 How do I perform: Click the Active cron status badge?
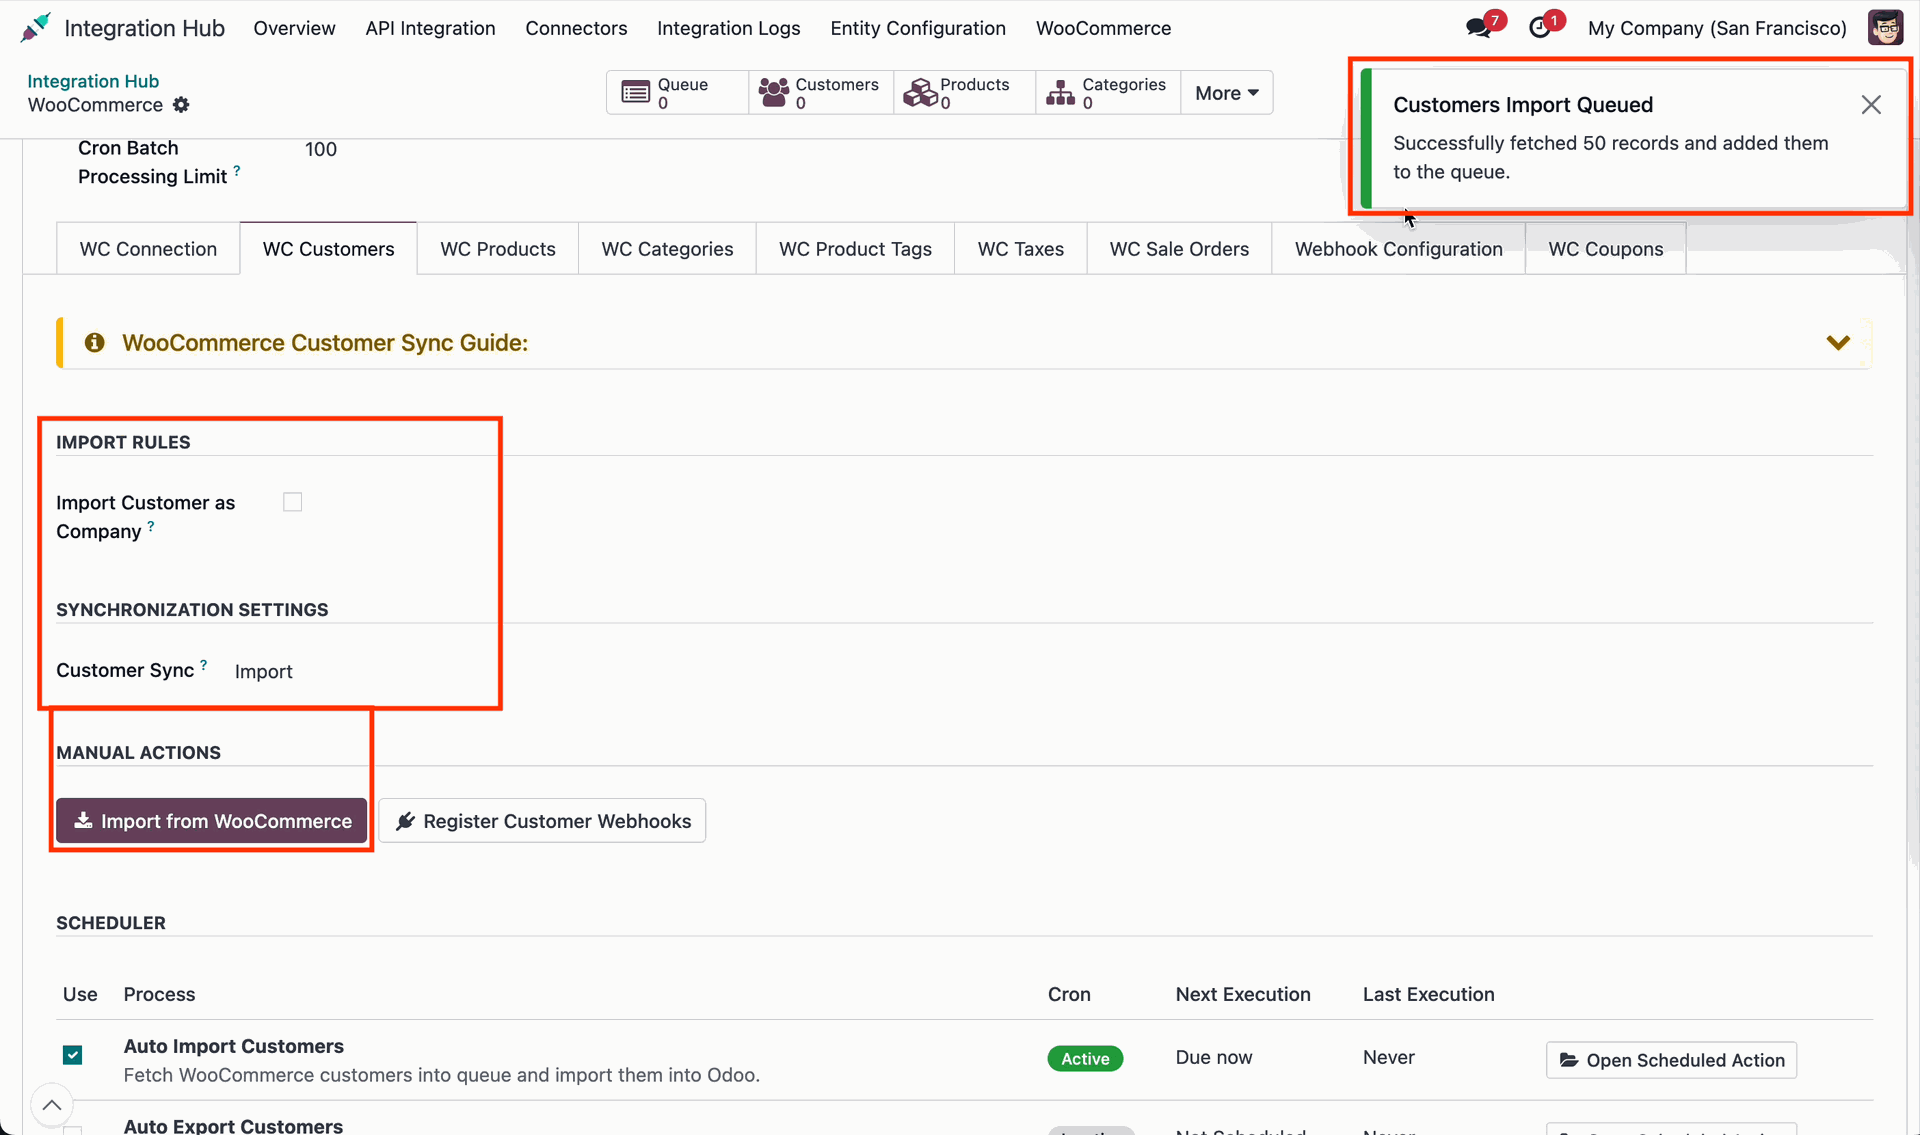1085,1059
